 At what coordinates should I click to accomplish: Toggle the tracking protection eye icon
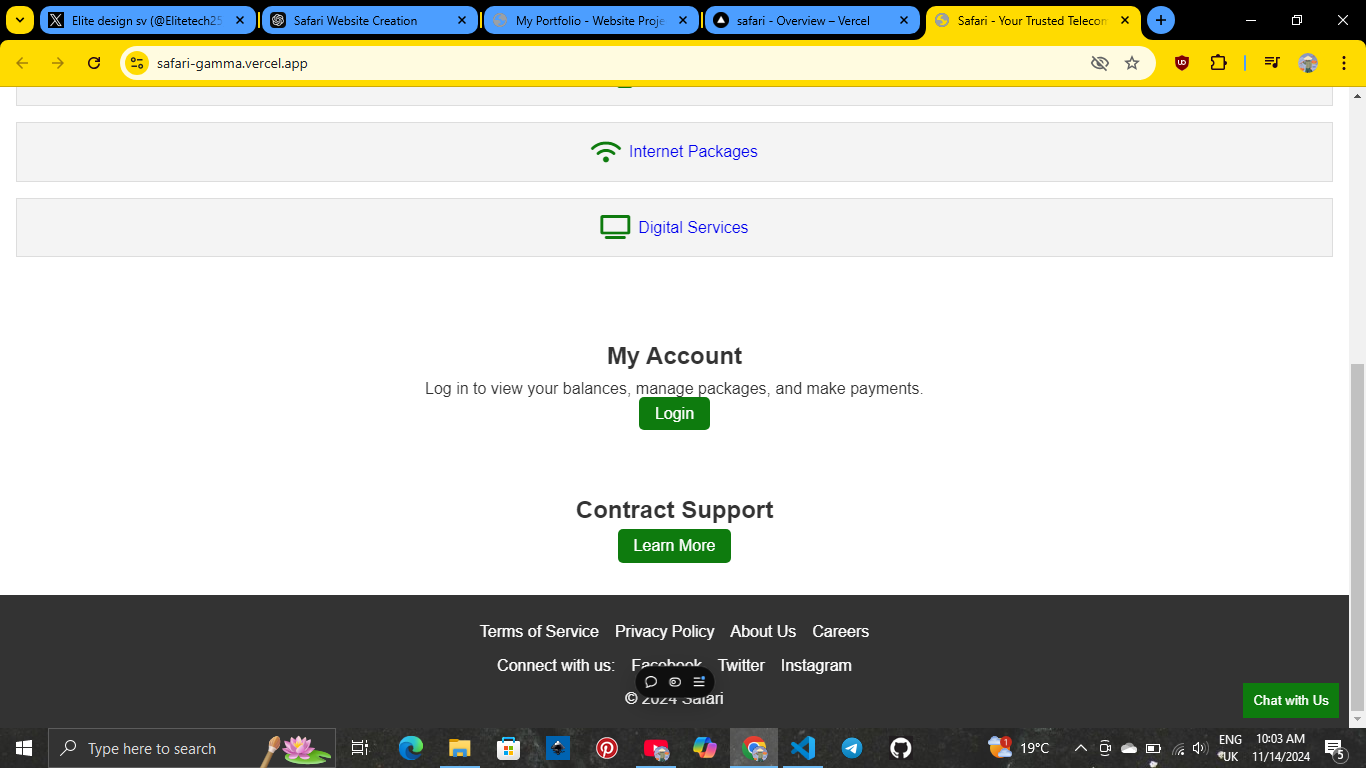(x=1099, y=63)
